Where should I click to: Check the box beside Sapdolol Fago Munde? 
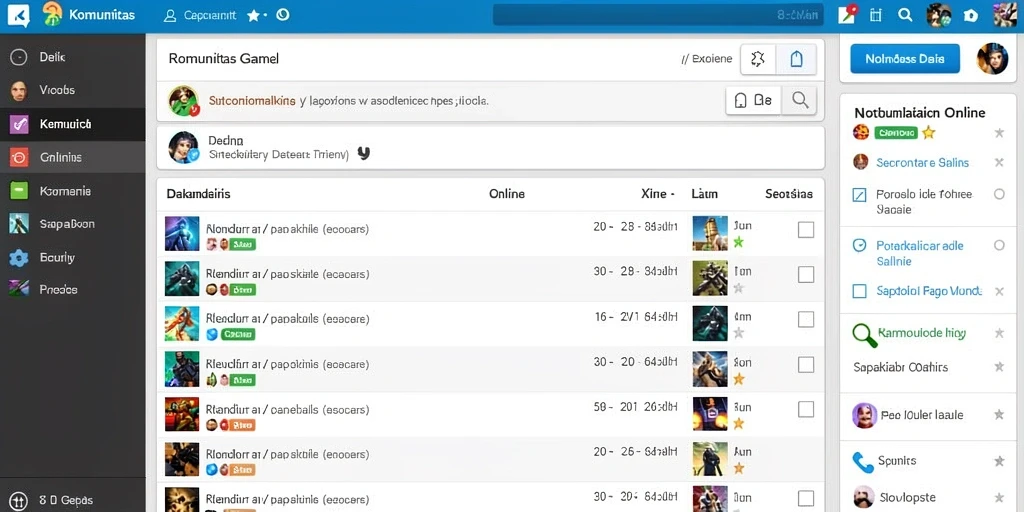point(860,291)
